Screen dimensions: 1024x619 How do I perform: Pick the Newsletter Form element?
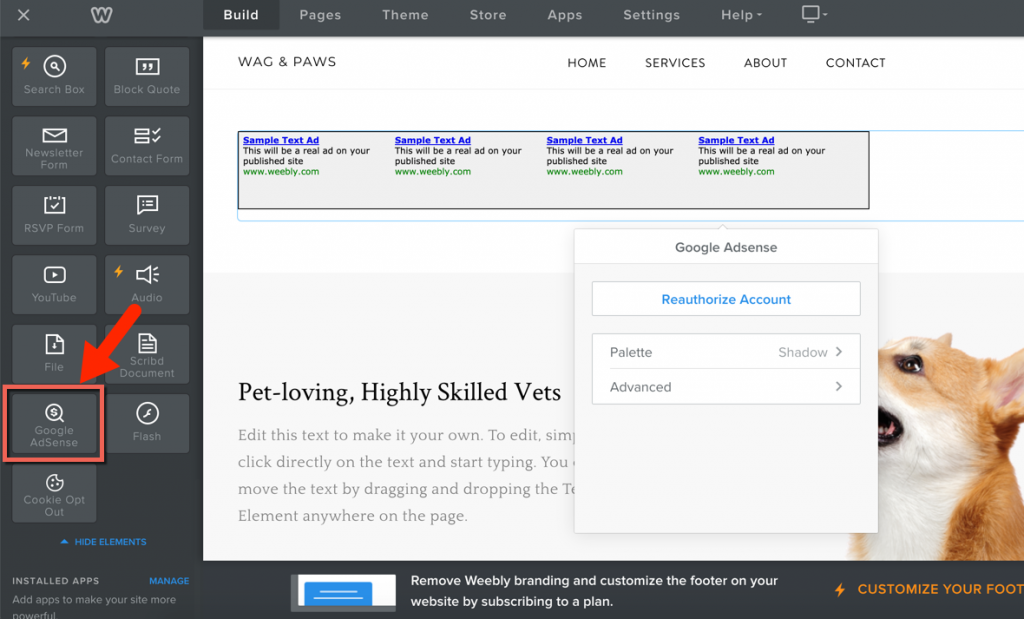click(x=54, y=146)
